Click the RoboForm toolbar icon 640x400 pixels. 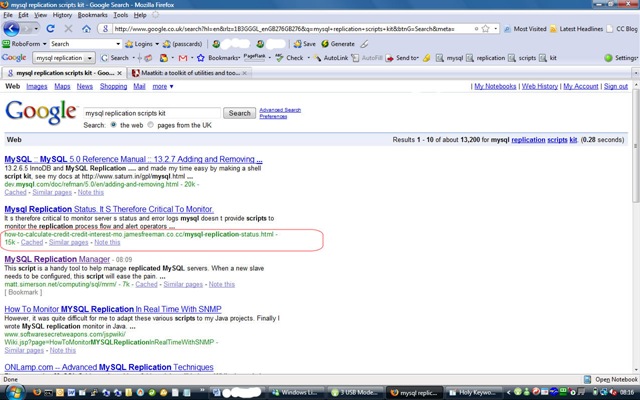pos(6,44)
